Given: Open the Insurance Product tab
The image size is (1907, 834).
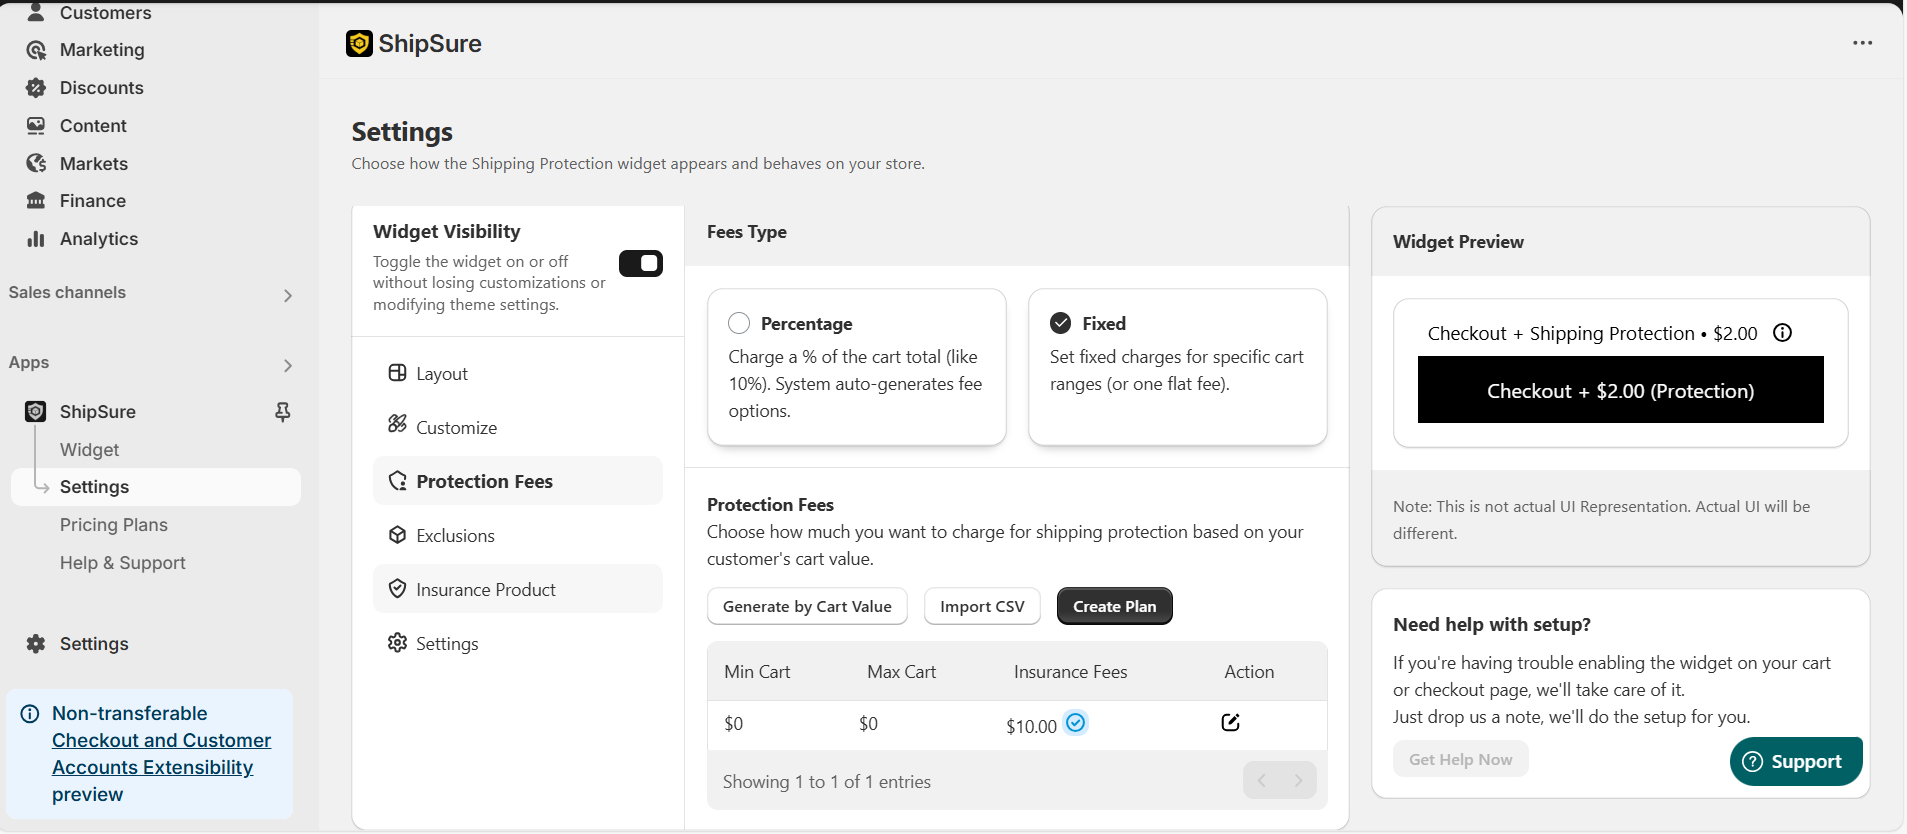Looking at the screenshot, I should 518,589.
